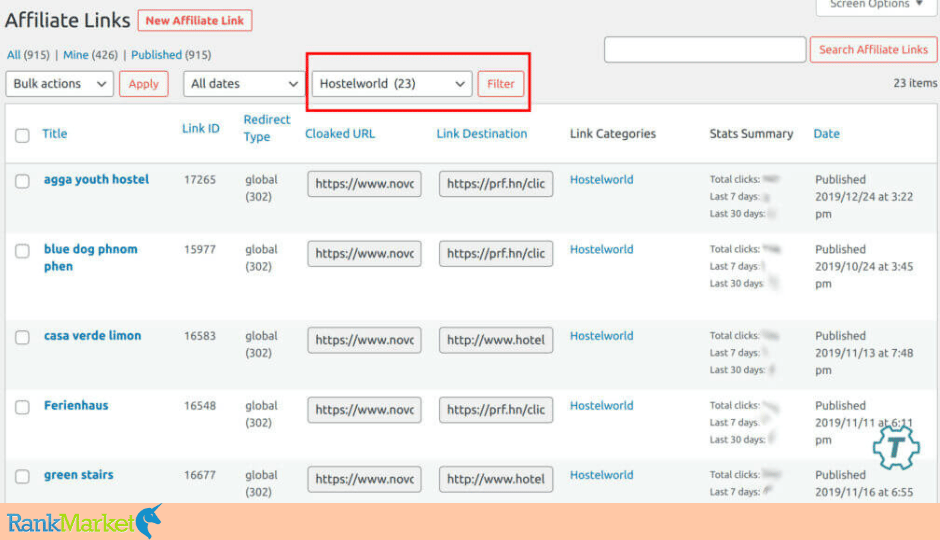The image size is (940, 540).
Task: Sort by Cloaked URL column
Action: 340,134
